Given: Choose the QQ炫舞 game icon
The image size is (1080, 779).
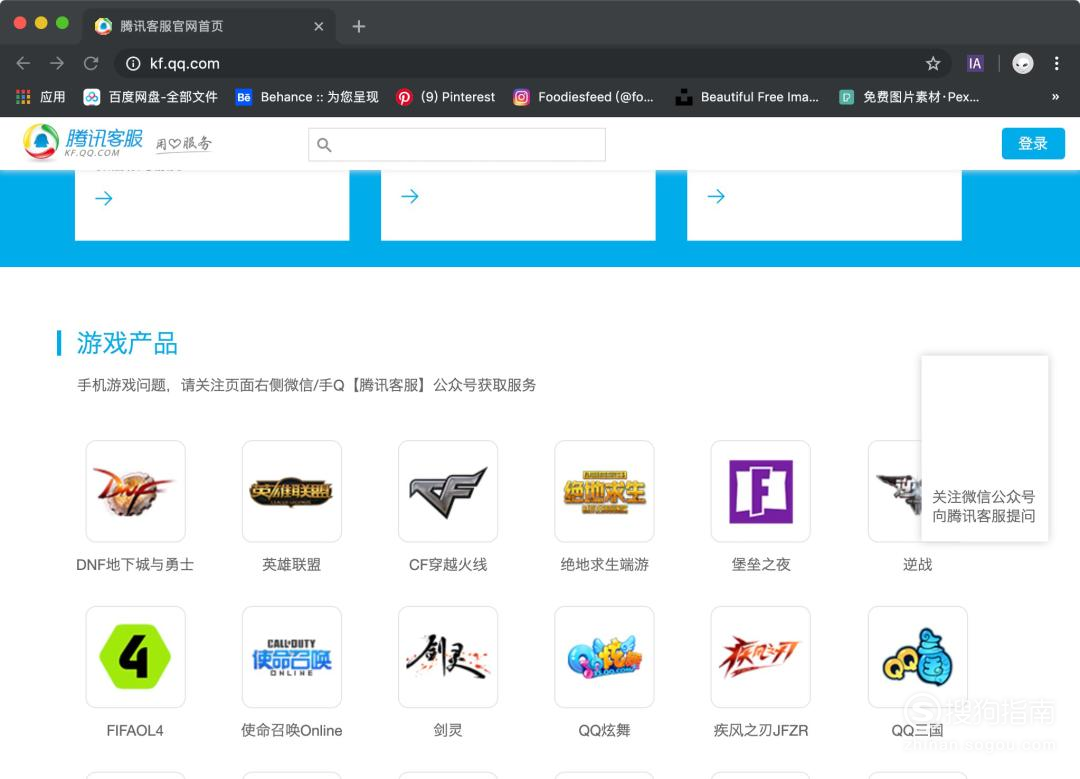Looking at the screenshot, I should point(604,657).
